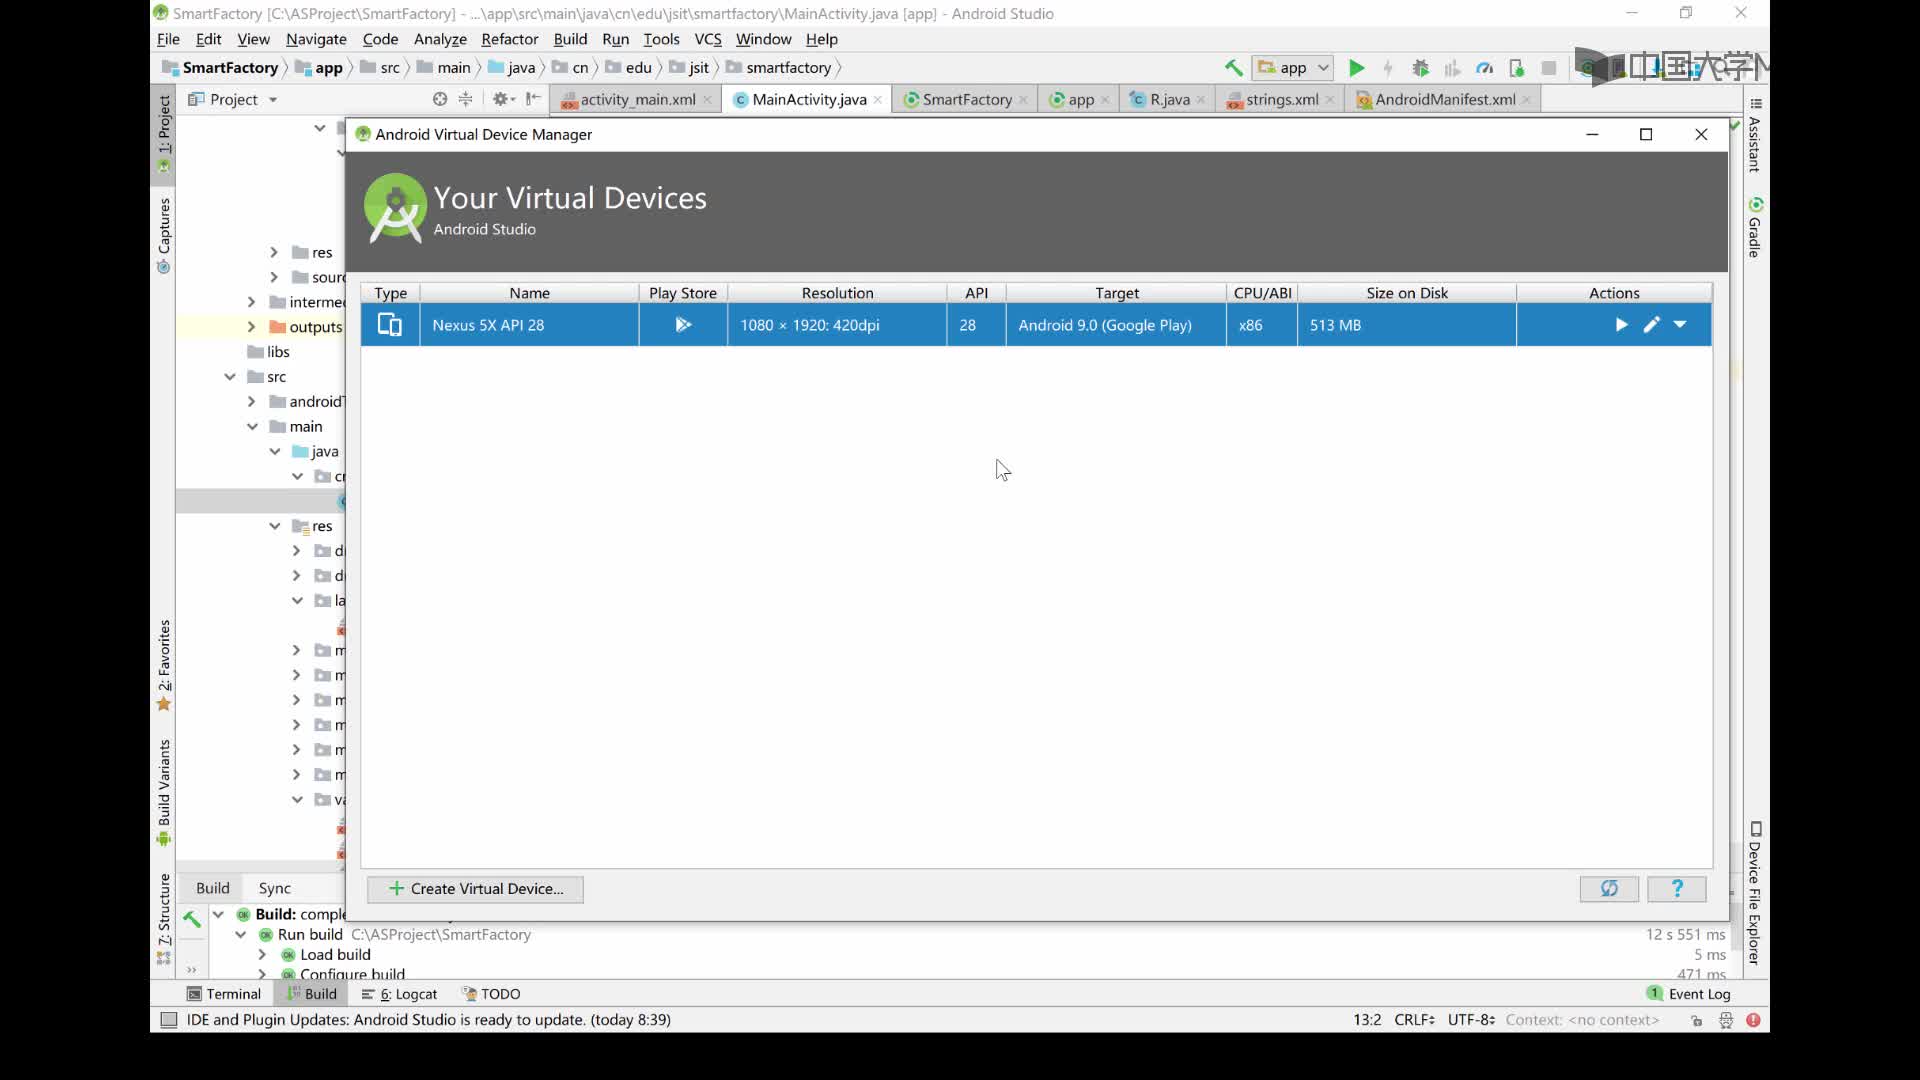Toggle the 2: Favorites side tab
This screenshot has width=1920, height=1080.
164,665
